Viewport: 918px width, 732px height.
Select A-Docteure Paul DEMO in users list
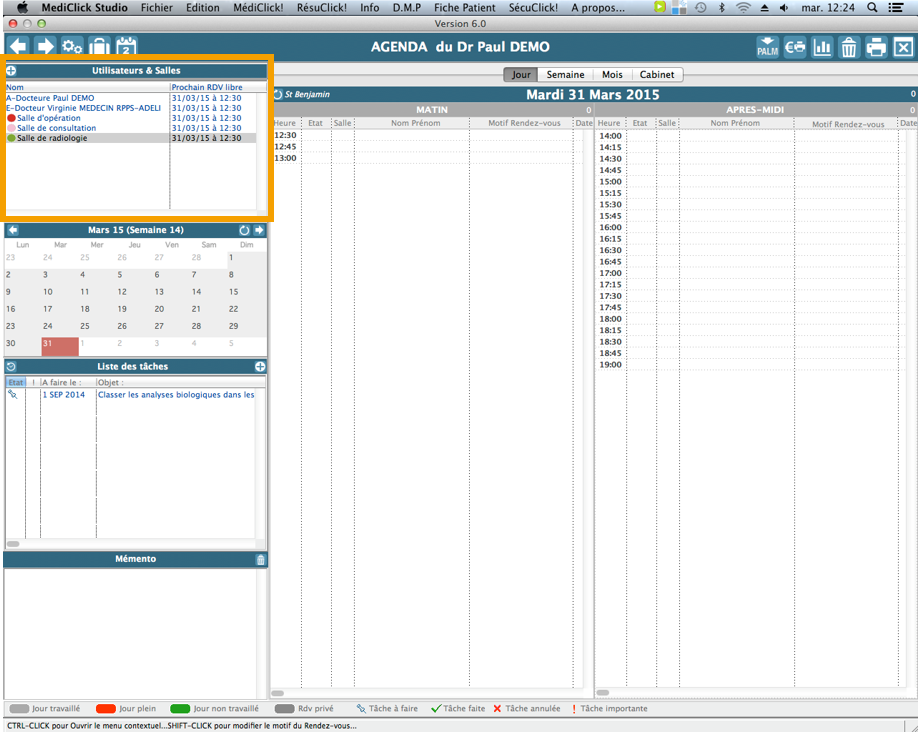tap(131, 98)
